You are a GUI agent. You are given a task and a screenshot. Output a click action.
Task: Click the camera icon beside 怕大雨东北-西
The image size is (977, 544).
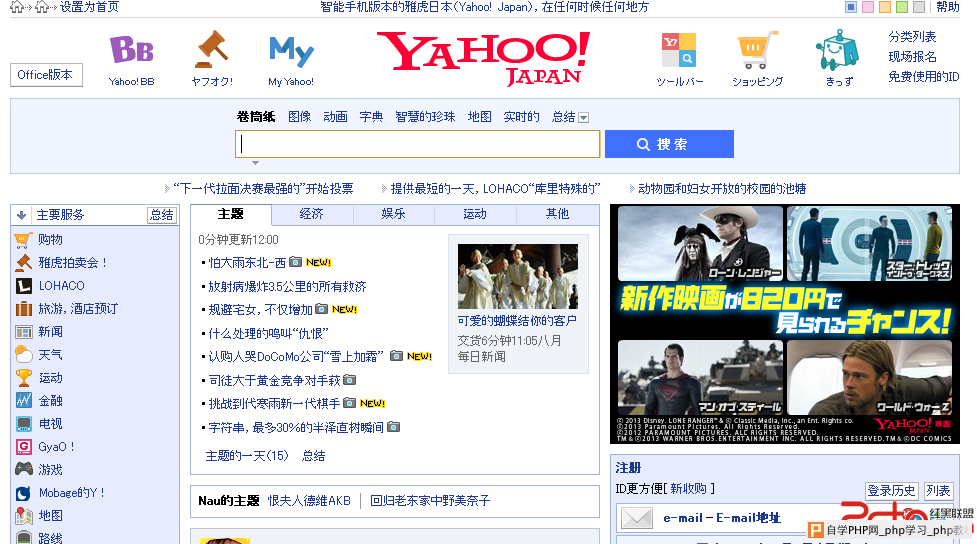click(295, 262)
